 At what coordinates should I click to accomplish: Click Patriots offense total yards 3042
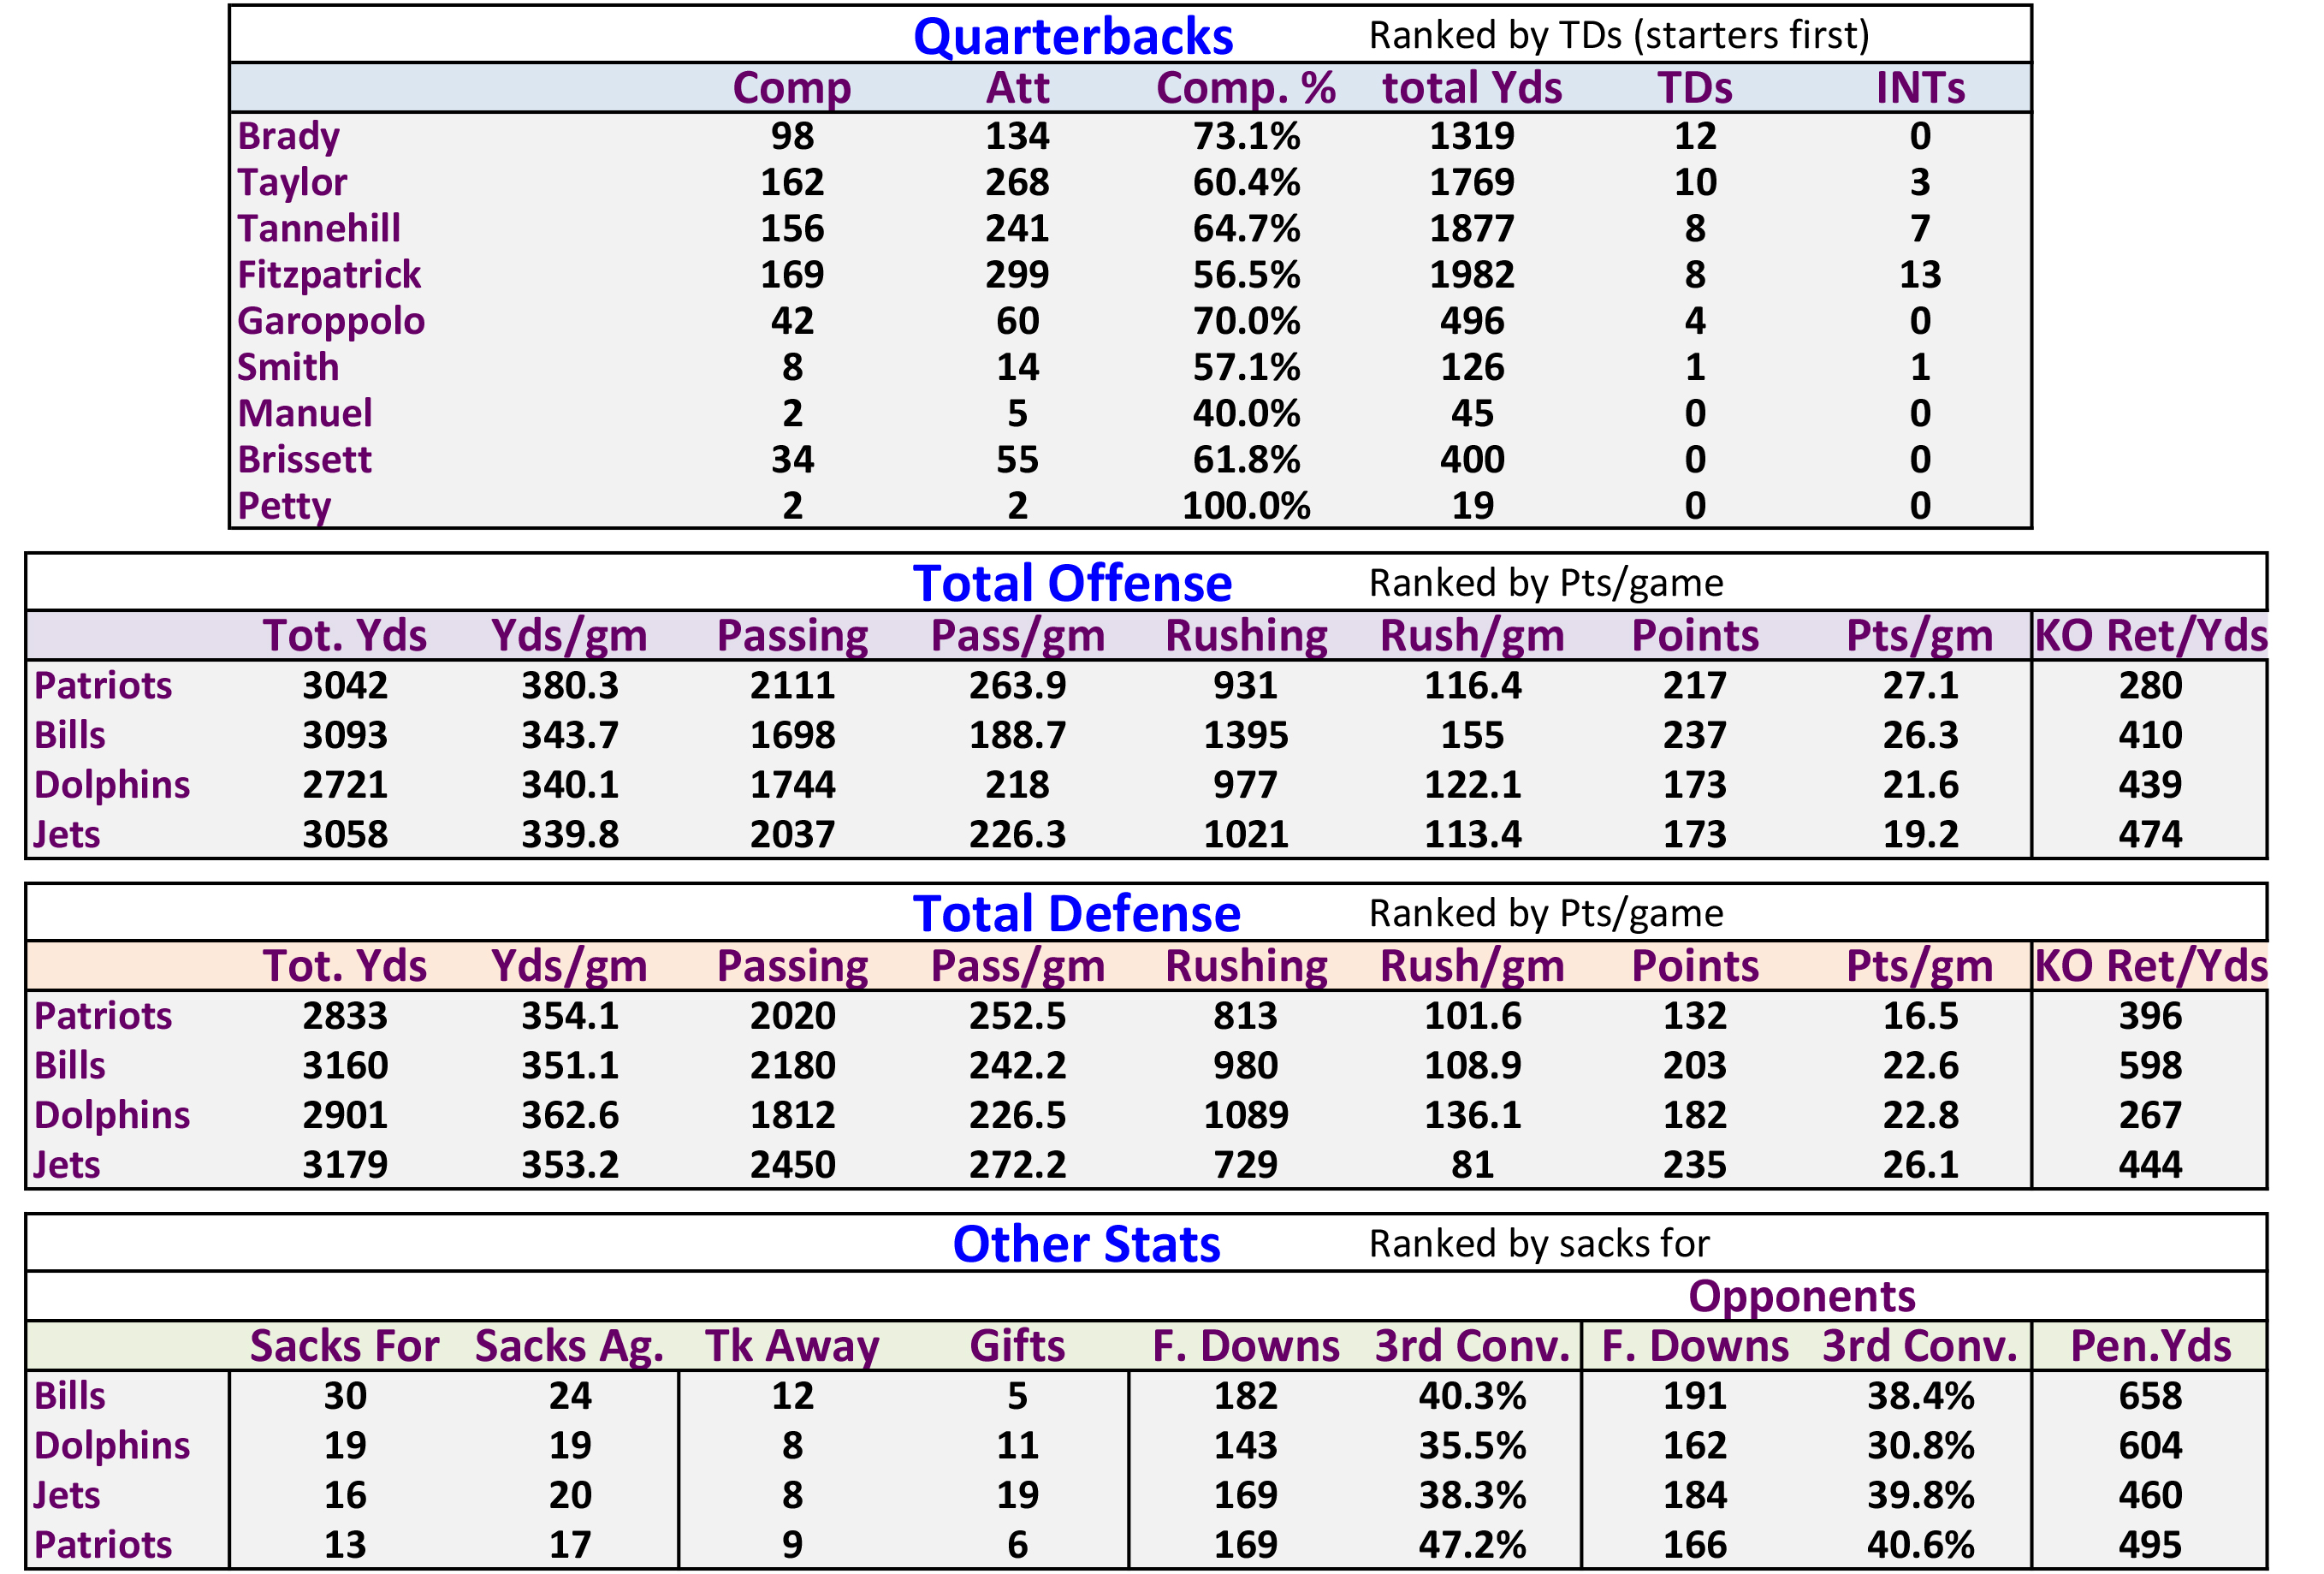click(345, 685)
